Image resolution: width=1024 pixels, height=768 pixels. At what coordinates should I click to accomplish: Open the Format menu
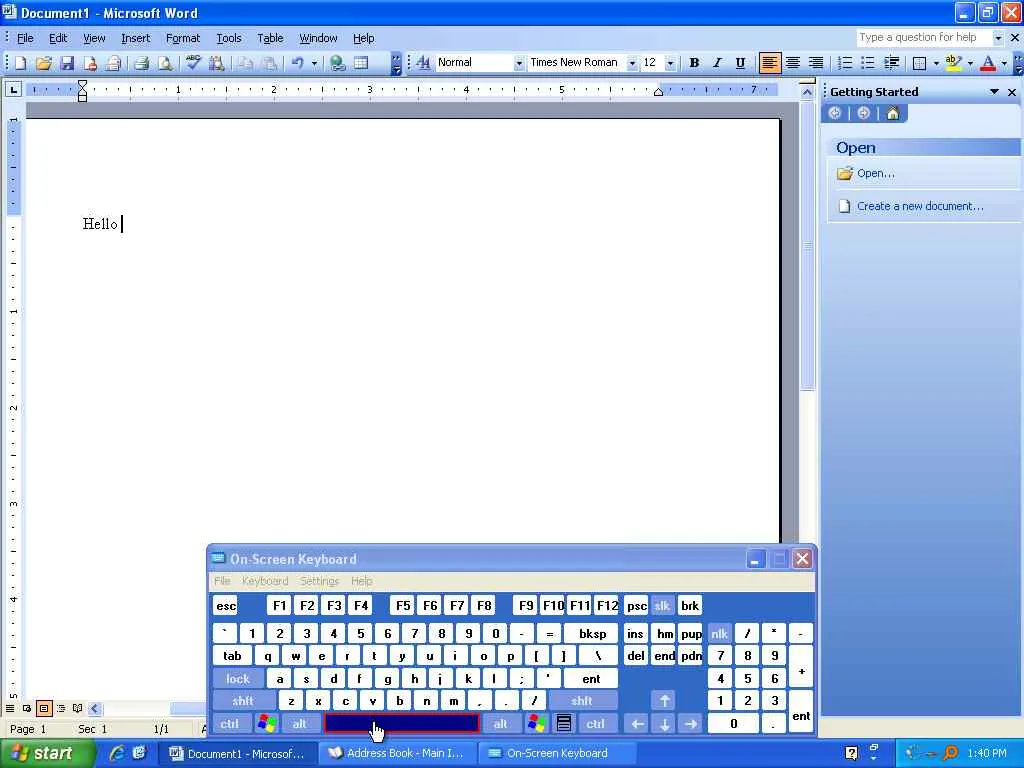[x=183, y=39]
